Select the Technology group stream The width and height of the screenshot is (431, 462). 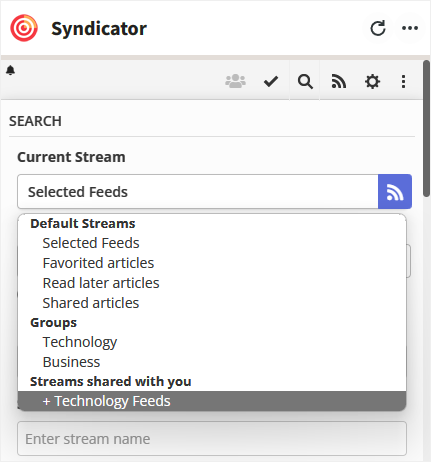tap(80, 342)
